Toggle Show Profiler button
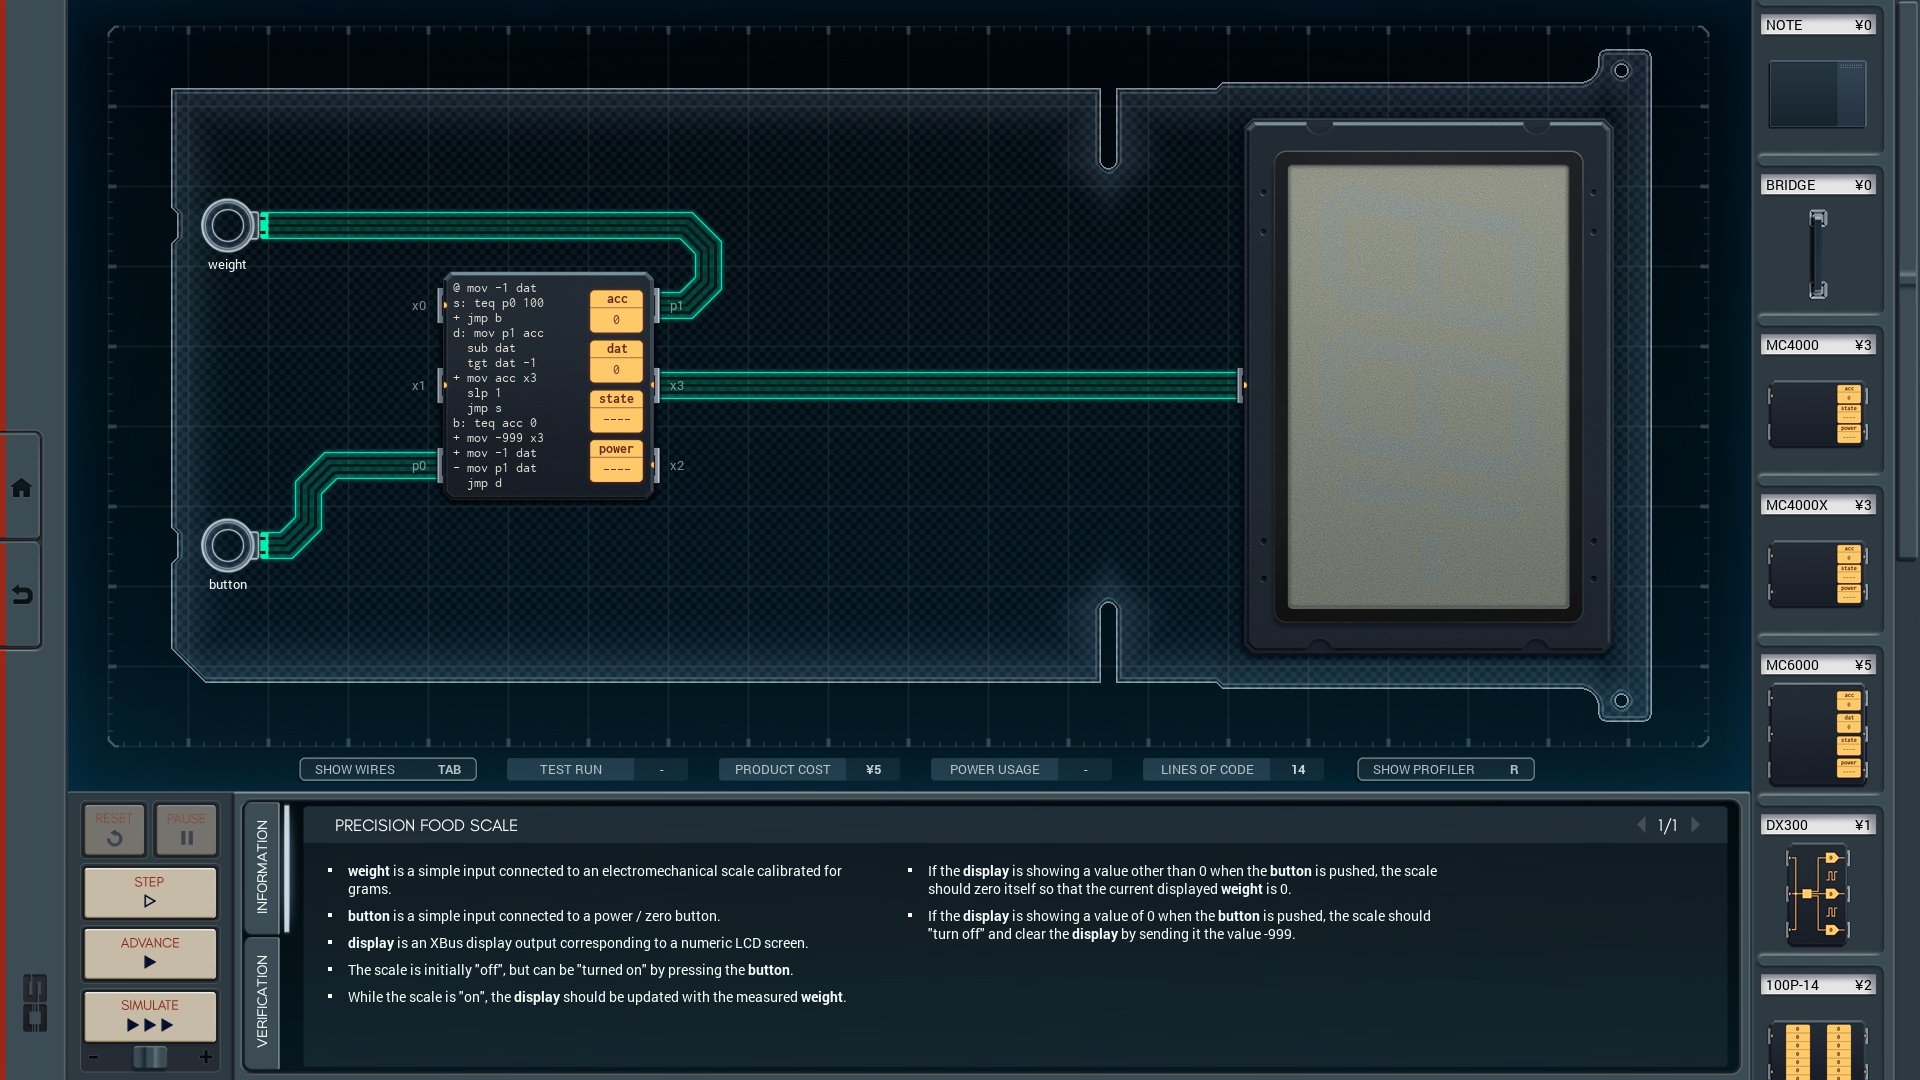 [1445, 769]
